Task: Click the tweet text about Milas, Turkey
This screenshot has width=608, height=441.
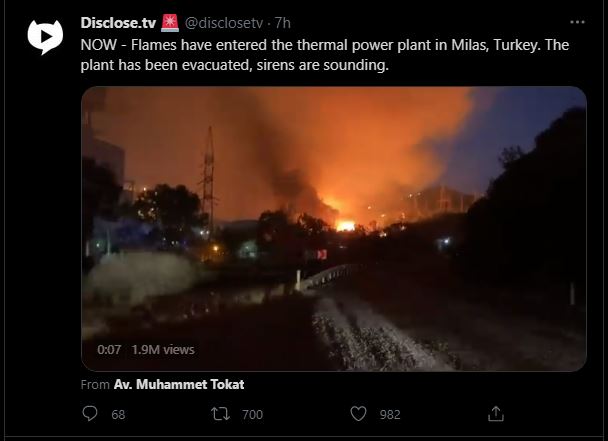Action: coord(325,55)
